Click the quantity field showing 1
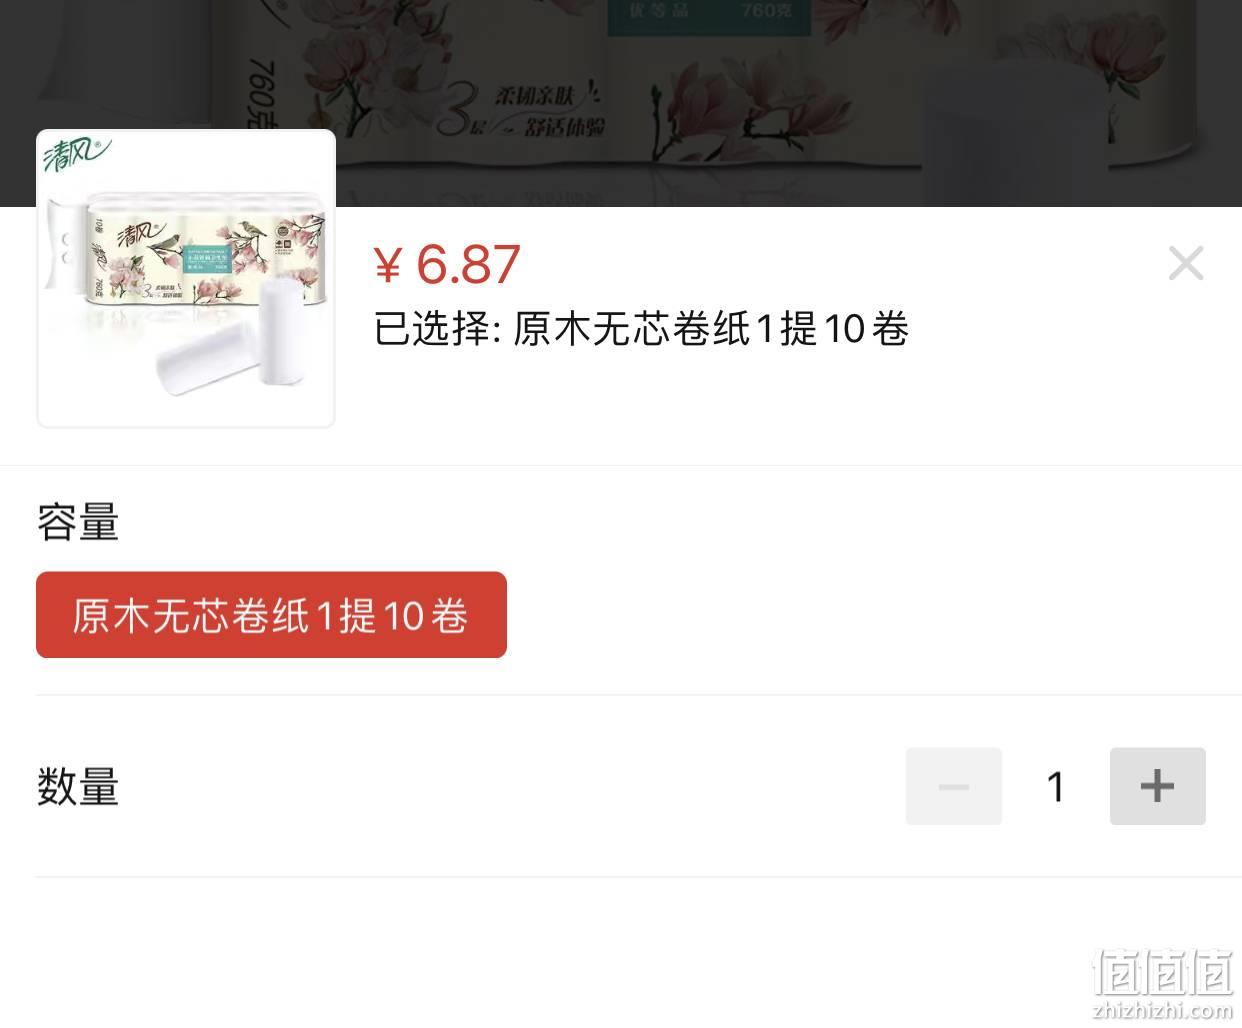 (x=1056, y=786)
